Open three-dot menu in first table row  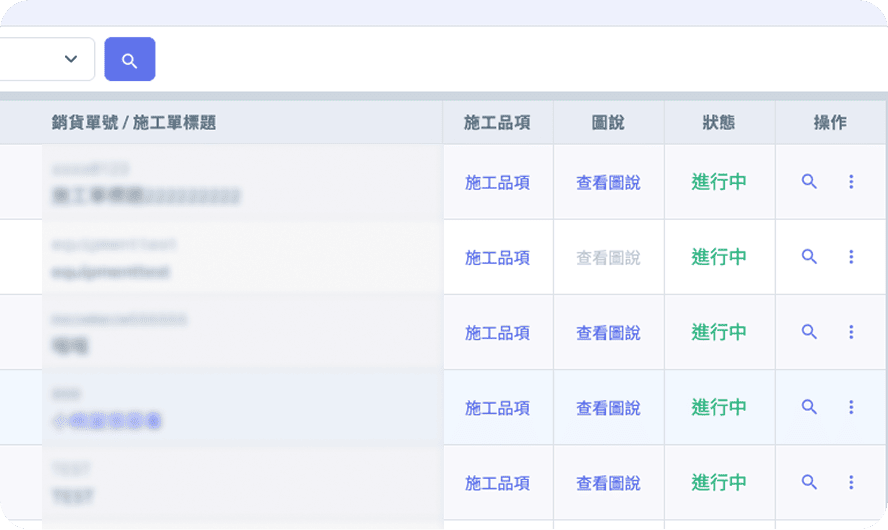click(851, 182)
